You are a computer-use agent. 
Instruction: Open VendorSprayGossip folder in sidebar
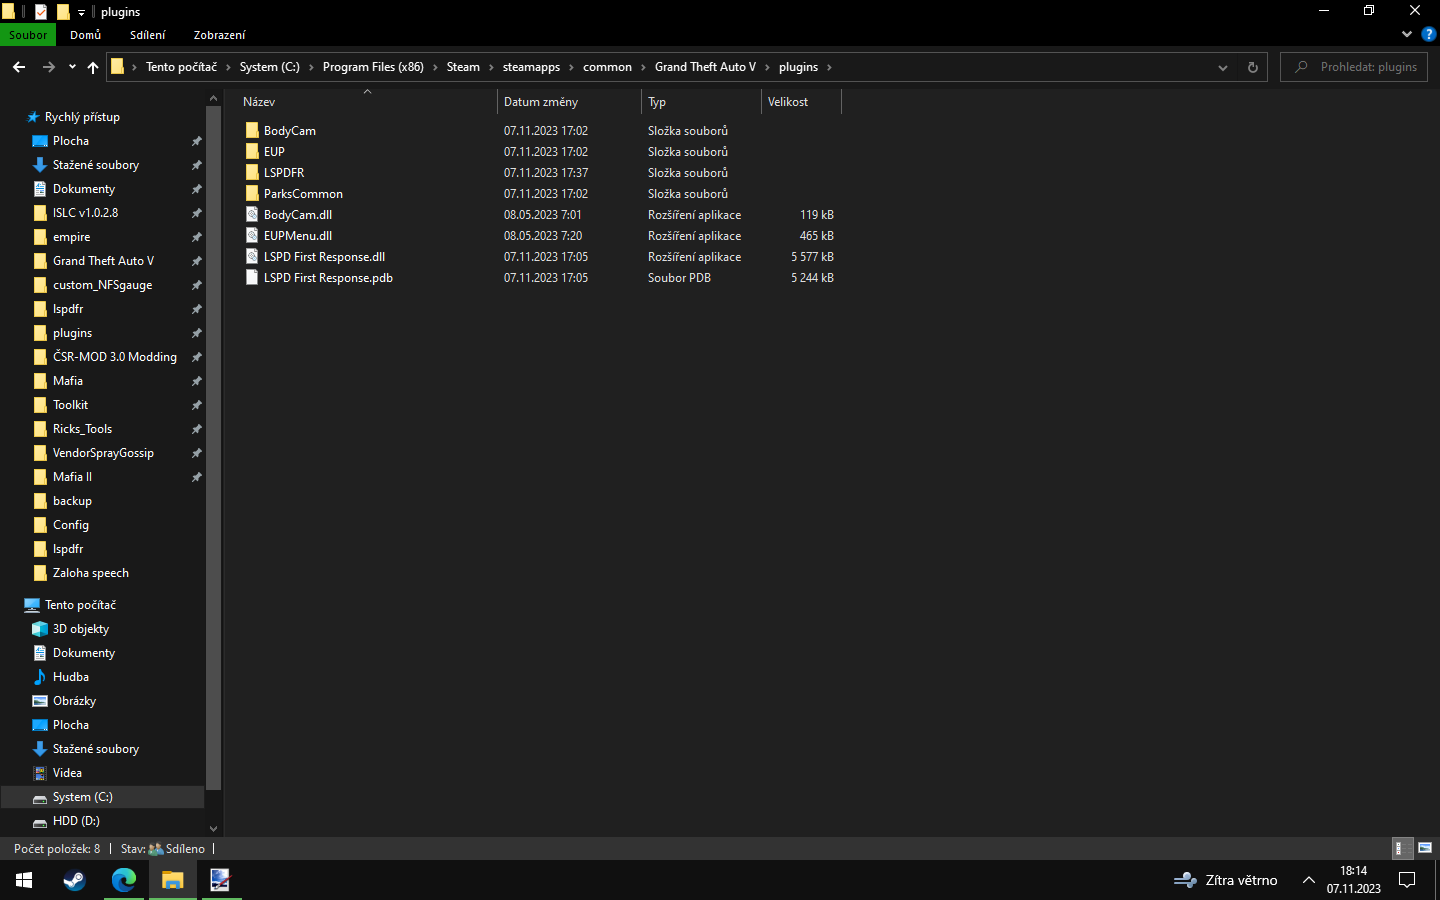[103, 453]
